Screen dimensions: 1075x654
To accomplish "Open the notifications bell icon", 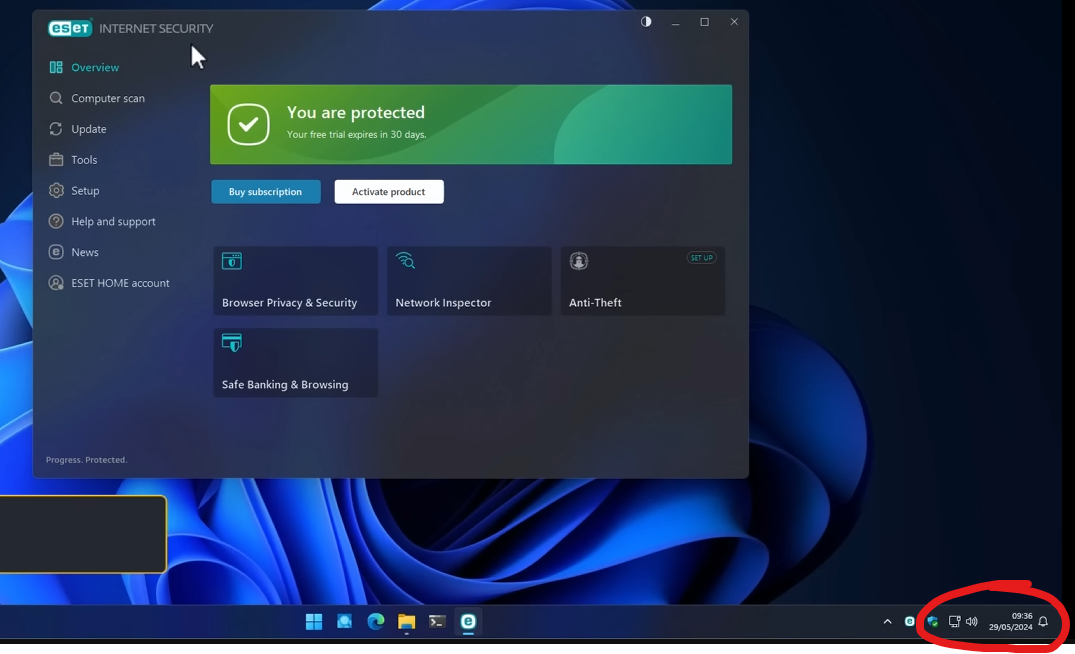I will point(1043,622).
